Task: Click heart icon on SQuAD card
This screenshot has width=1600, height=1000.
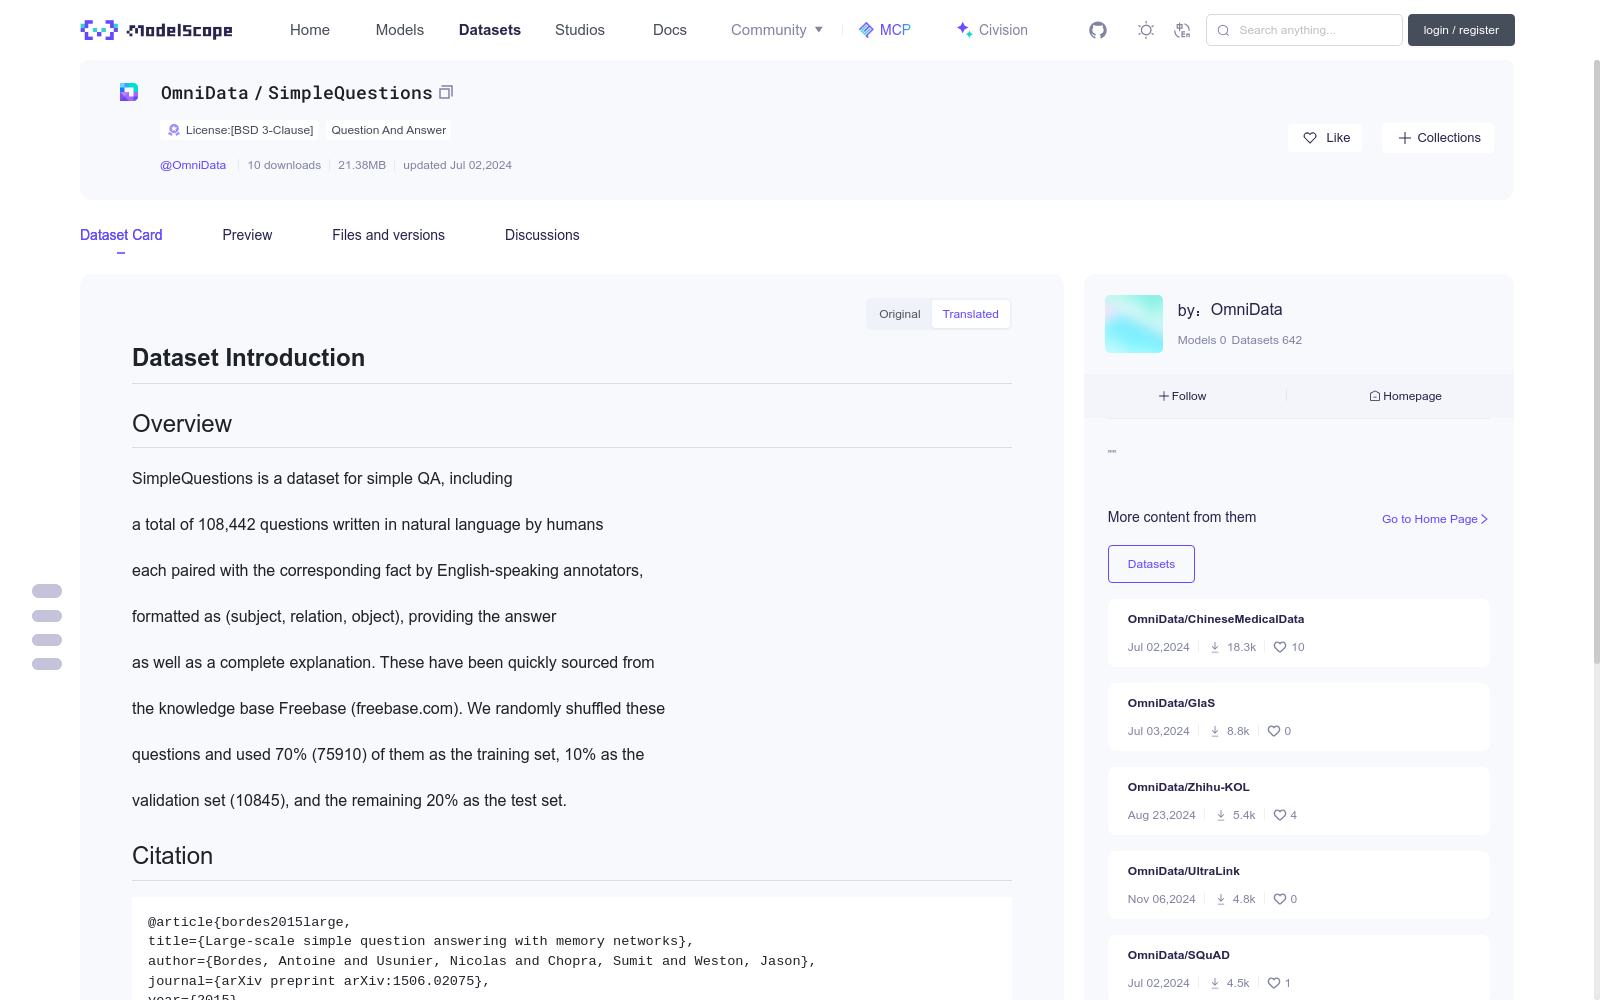Action: click(1274, 983)
